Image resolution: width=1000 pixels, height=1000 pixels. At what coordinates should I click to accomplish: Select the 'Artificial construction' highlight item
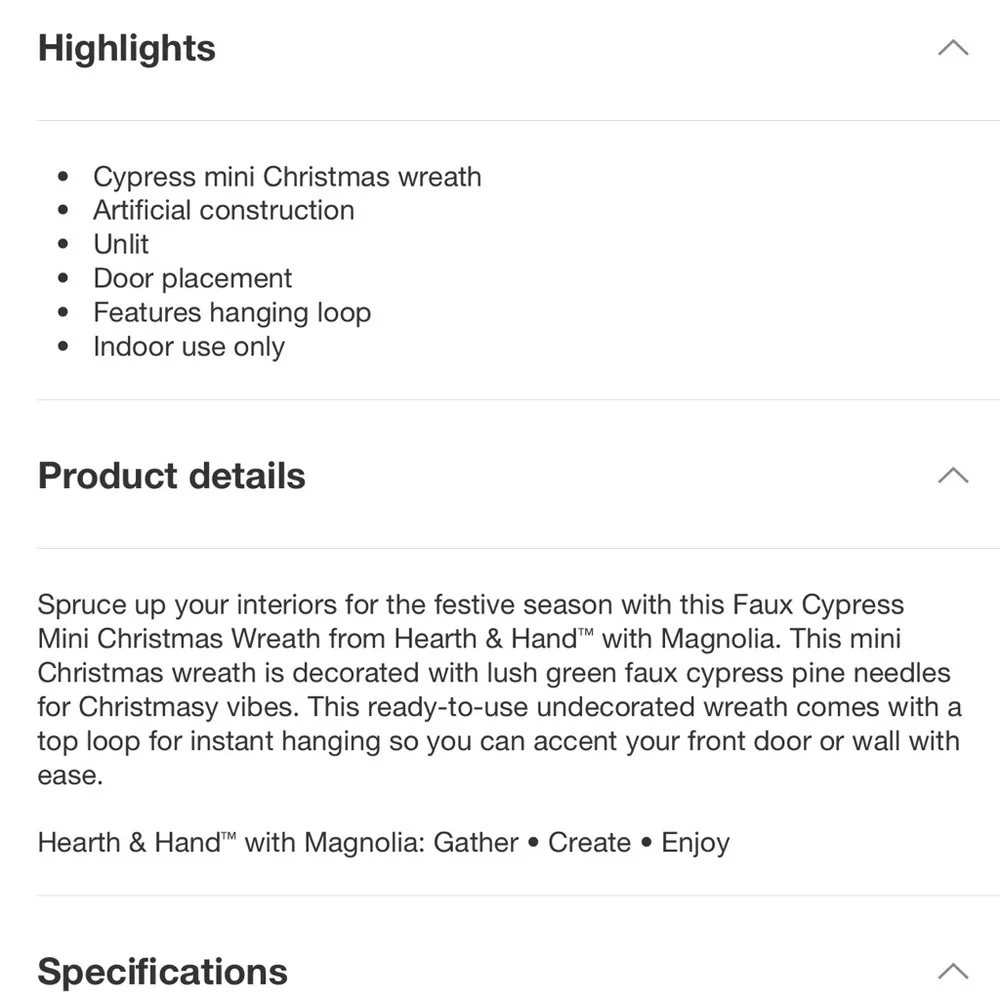tap(224, 210)
